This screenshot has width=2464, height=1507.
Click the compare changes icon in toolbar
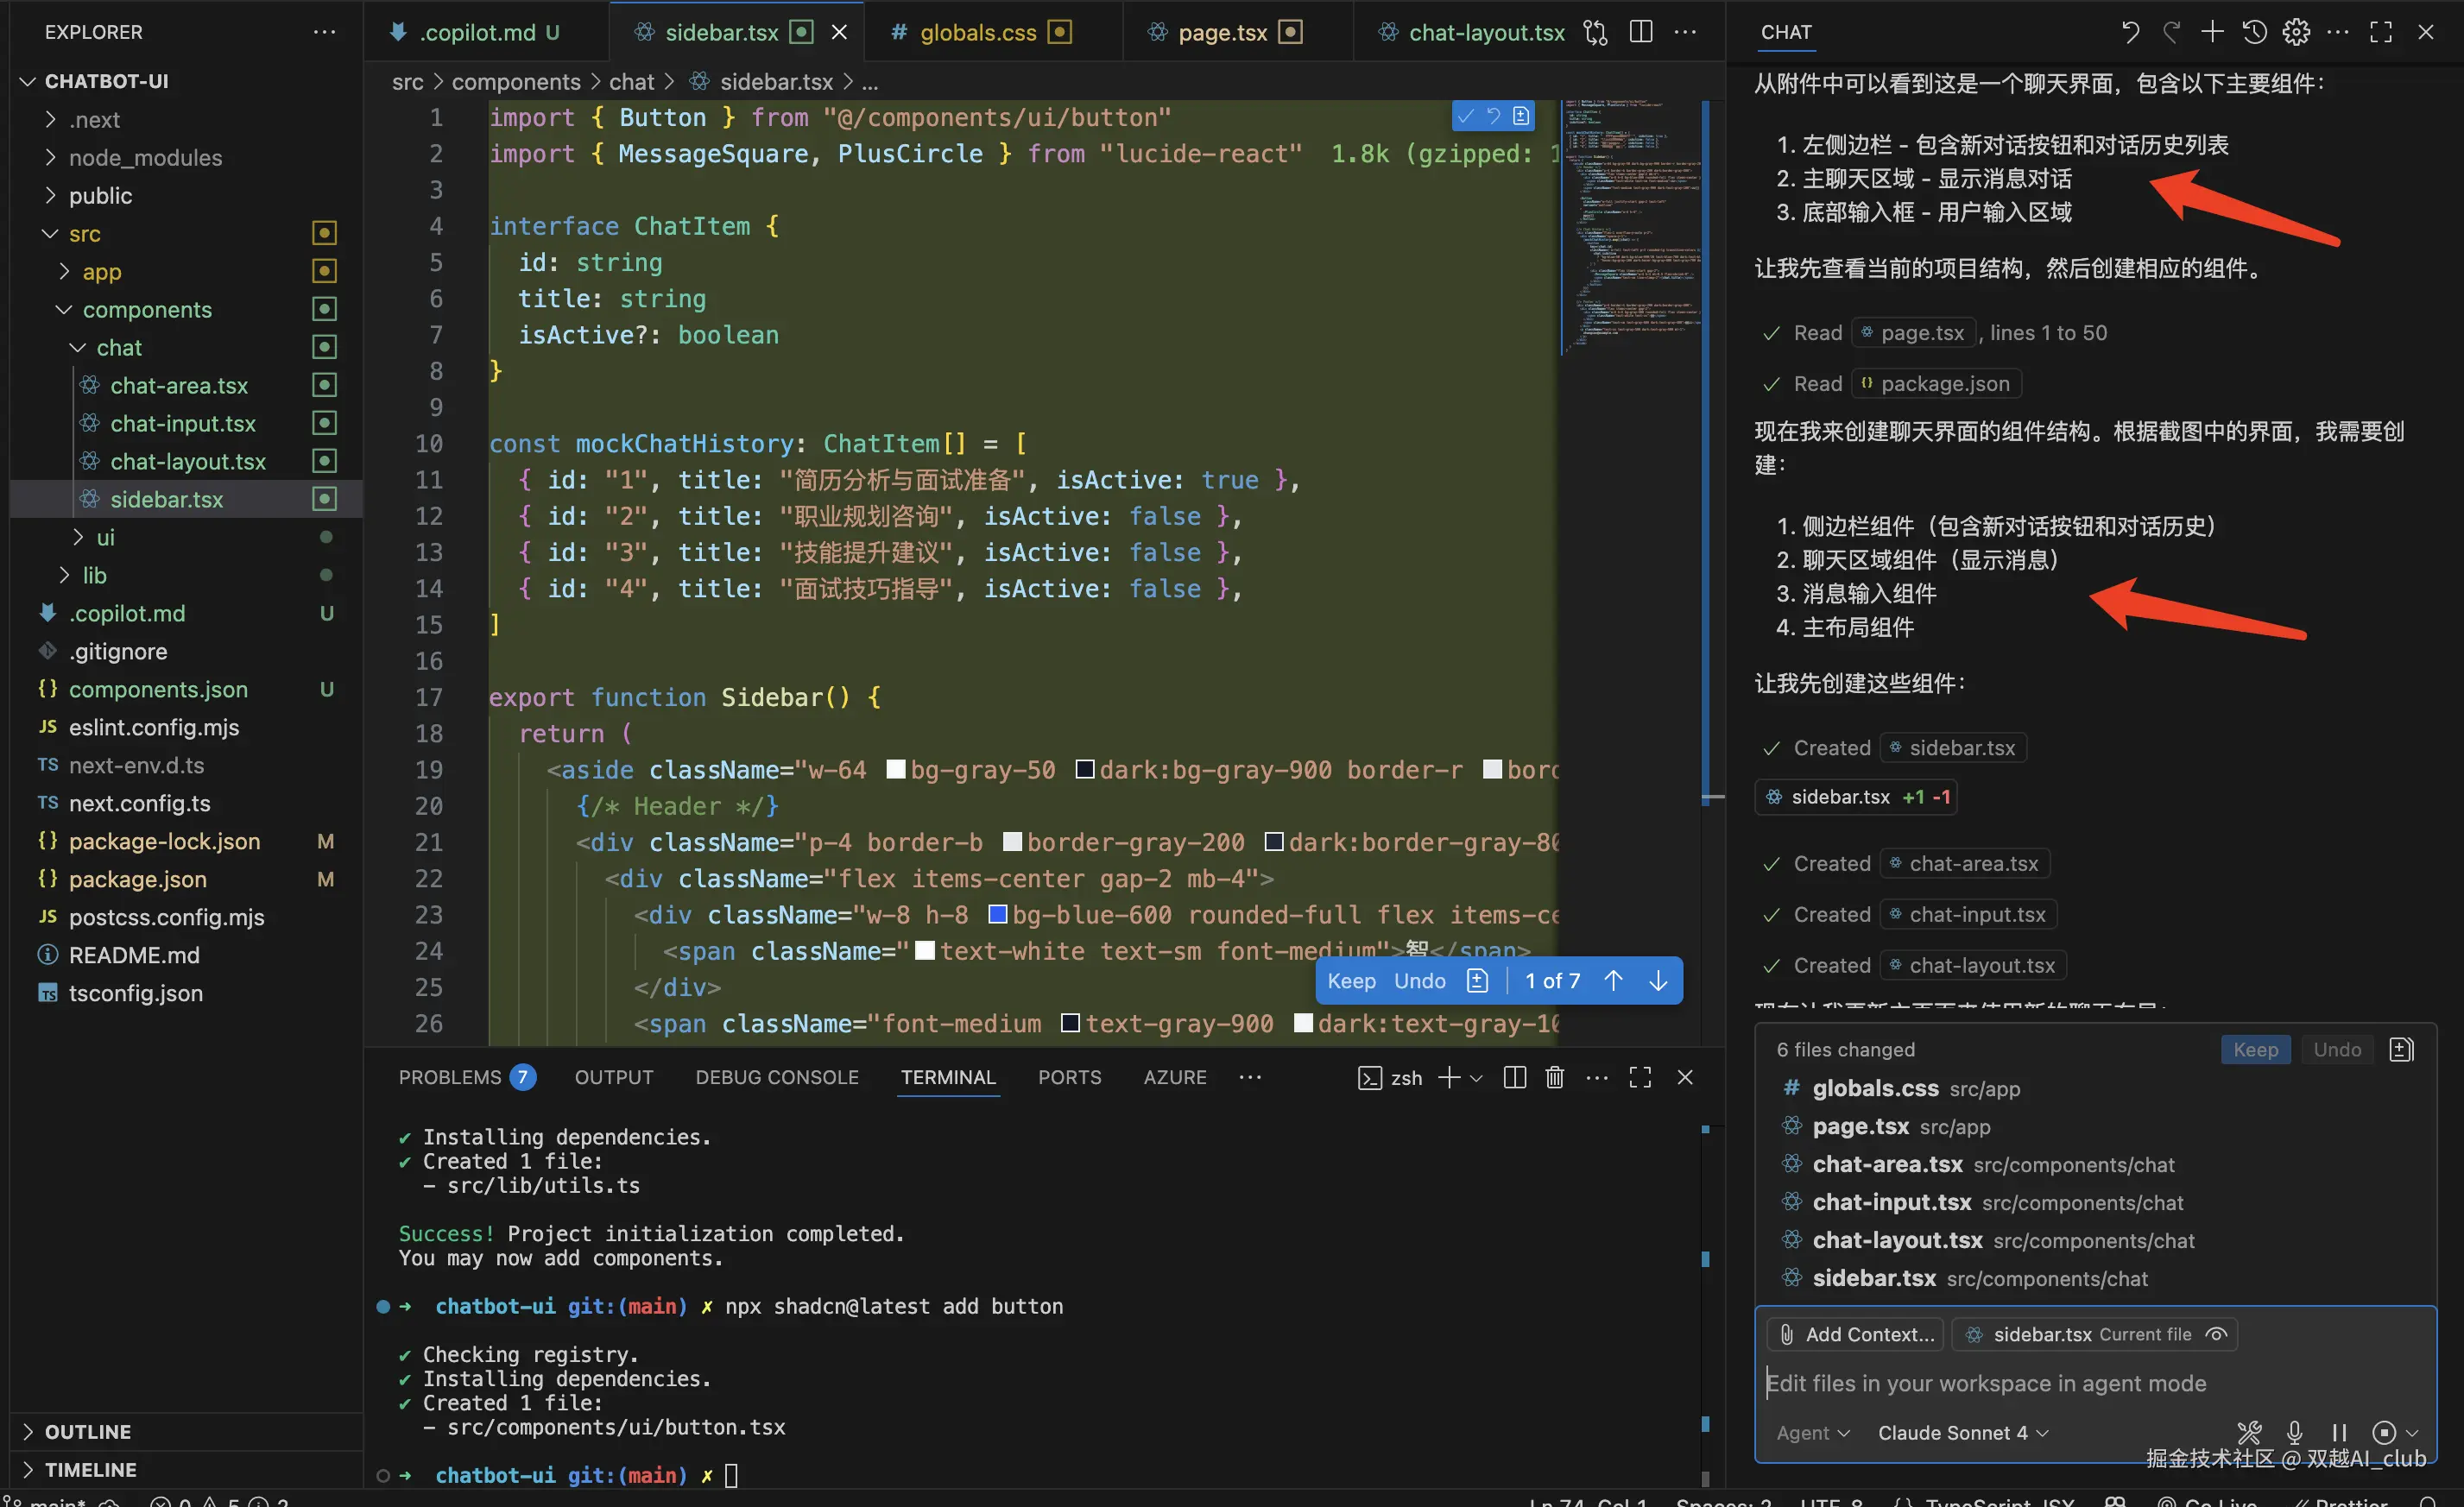(1595, 32)
